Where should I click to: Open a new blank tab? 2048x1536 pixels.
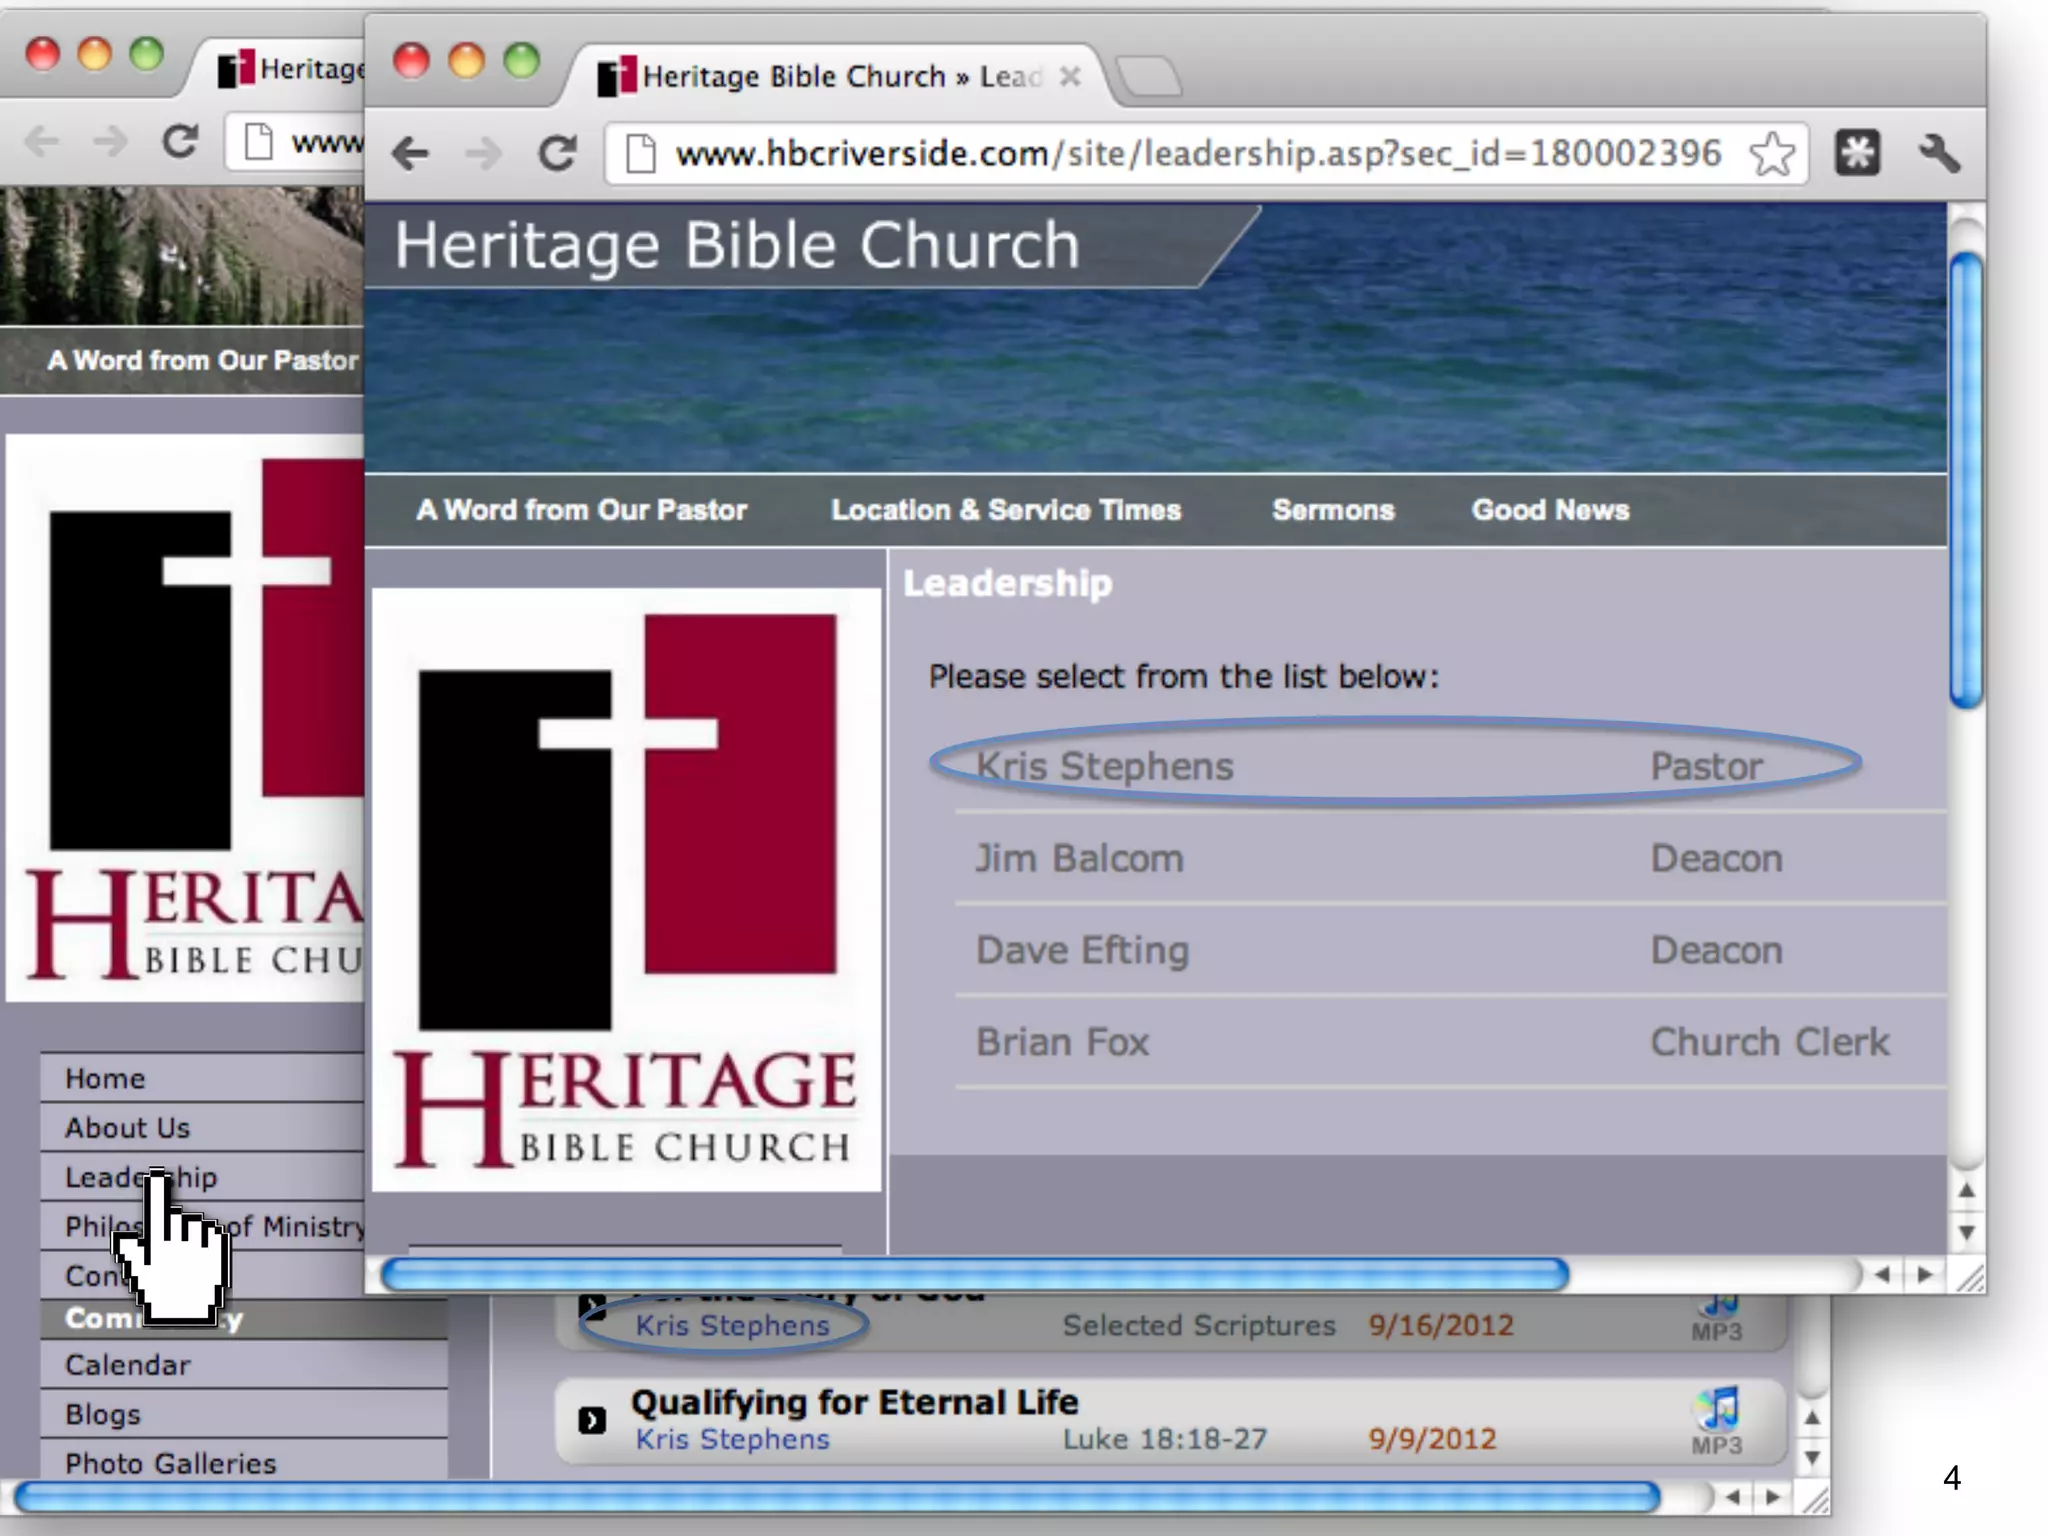click(1149, 77)
